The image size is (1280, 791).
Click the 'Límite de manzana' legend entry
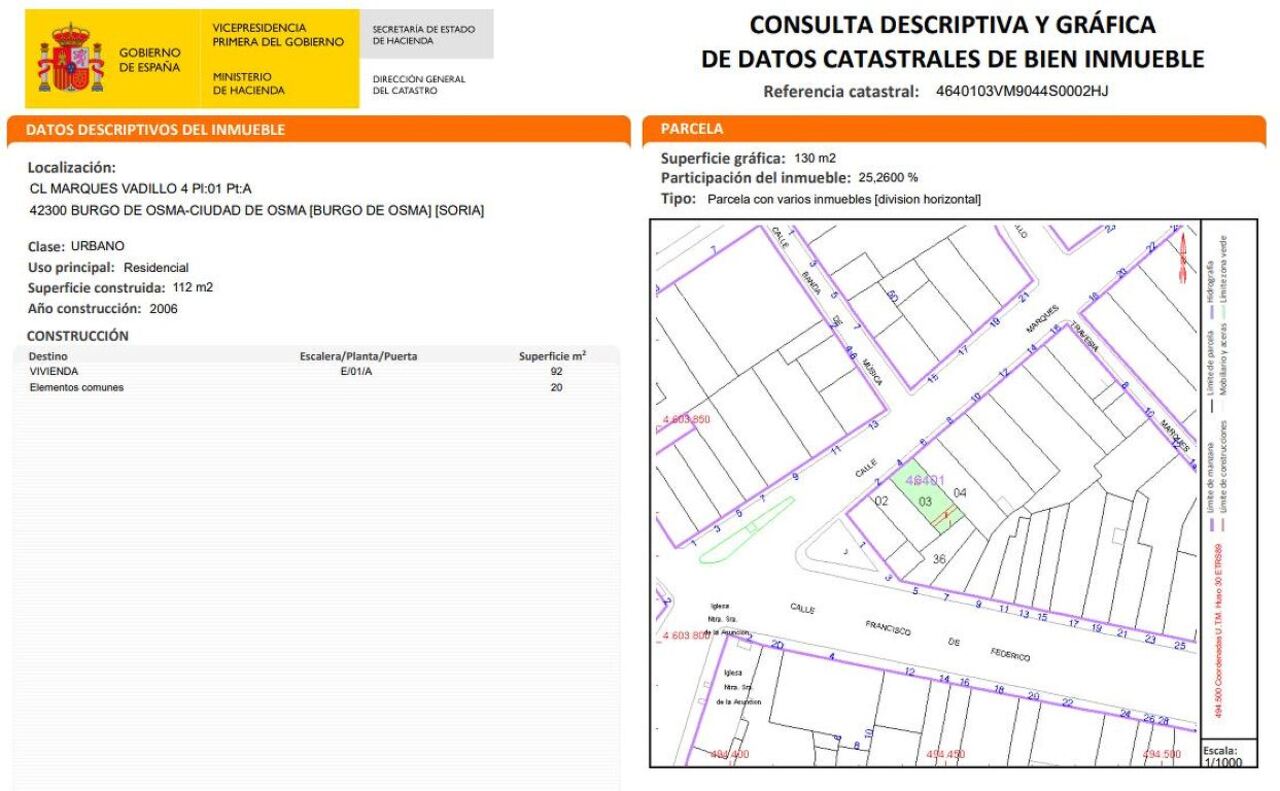click(x=1211, y=480)
